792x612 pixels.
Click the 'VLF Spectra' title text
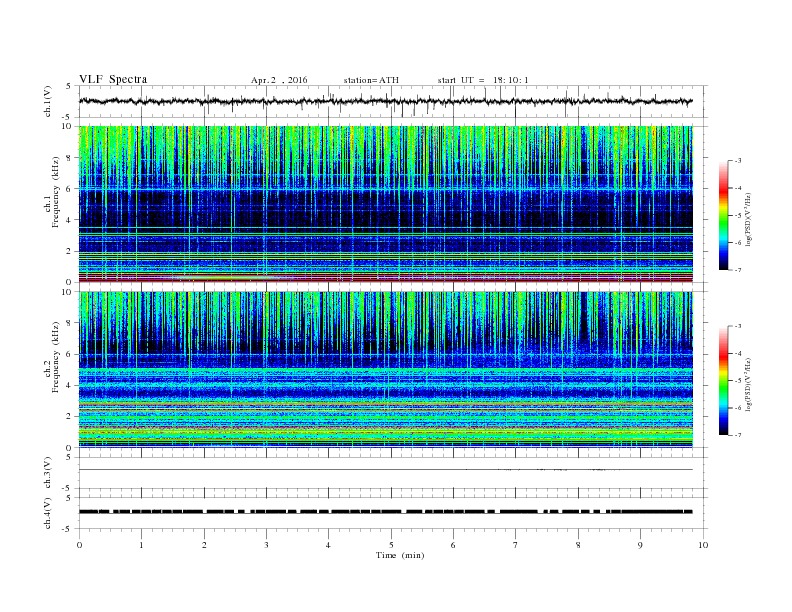pyautogui.click(x=113, y=79)
